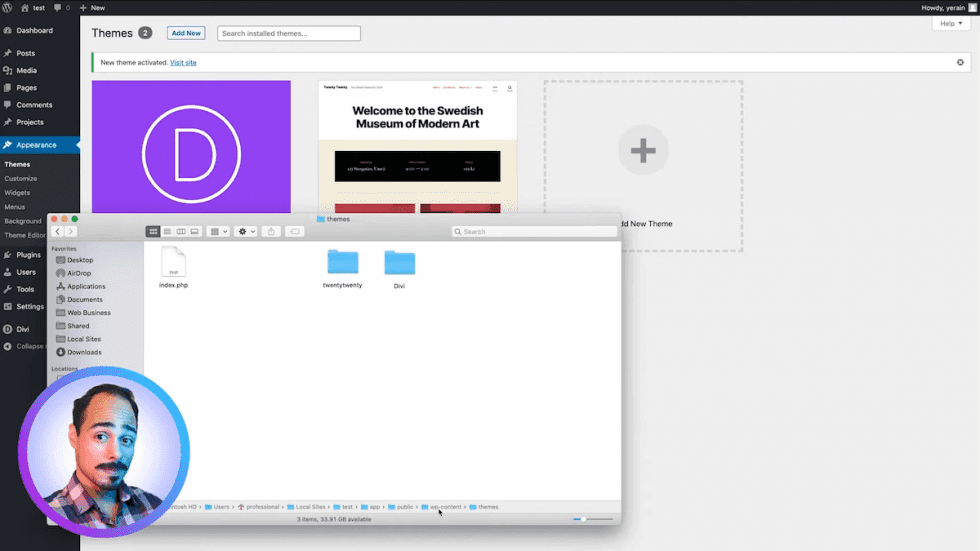Click 'public' in the Finder path bar
The width and height of the screenshot is (980, 551).
point(401,507)
